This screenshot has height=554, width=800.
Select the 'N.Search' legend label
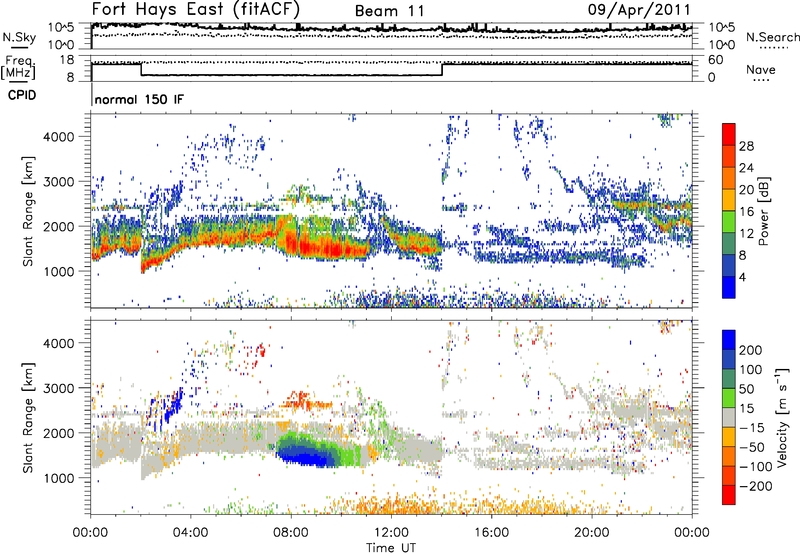pyautogui.click(x=772, y=37)
